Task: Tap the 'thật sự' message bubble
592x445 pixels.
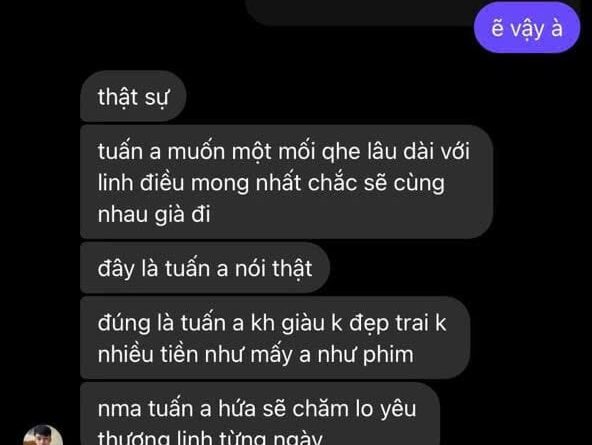Action: tap(133, 97)
